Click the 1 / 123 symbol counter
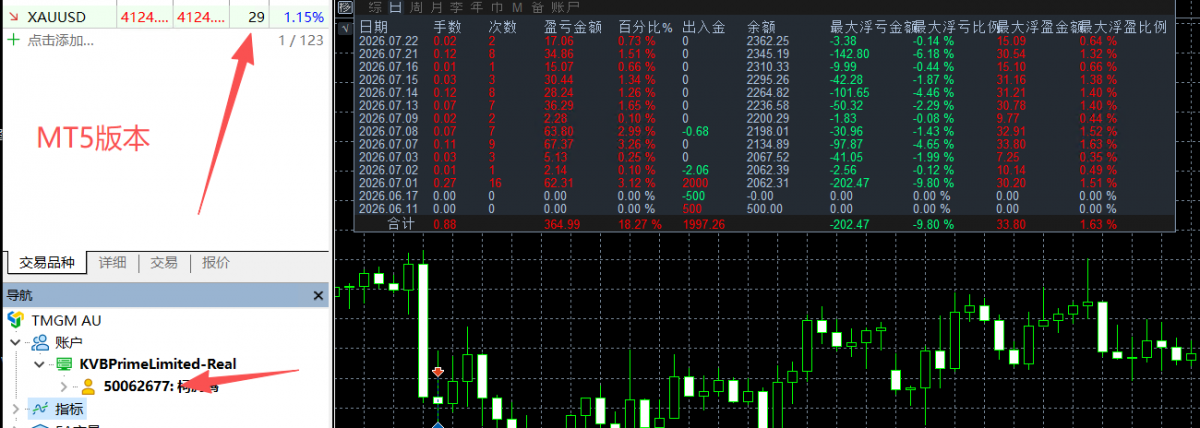Image resolution: width=1200 pixels, height=428 pixels. click(300, 40)
